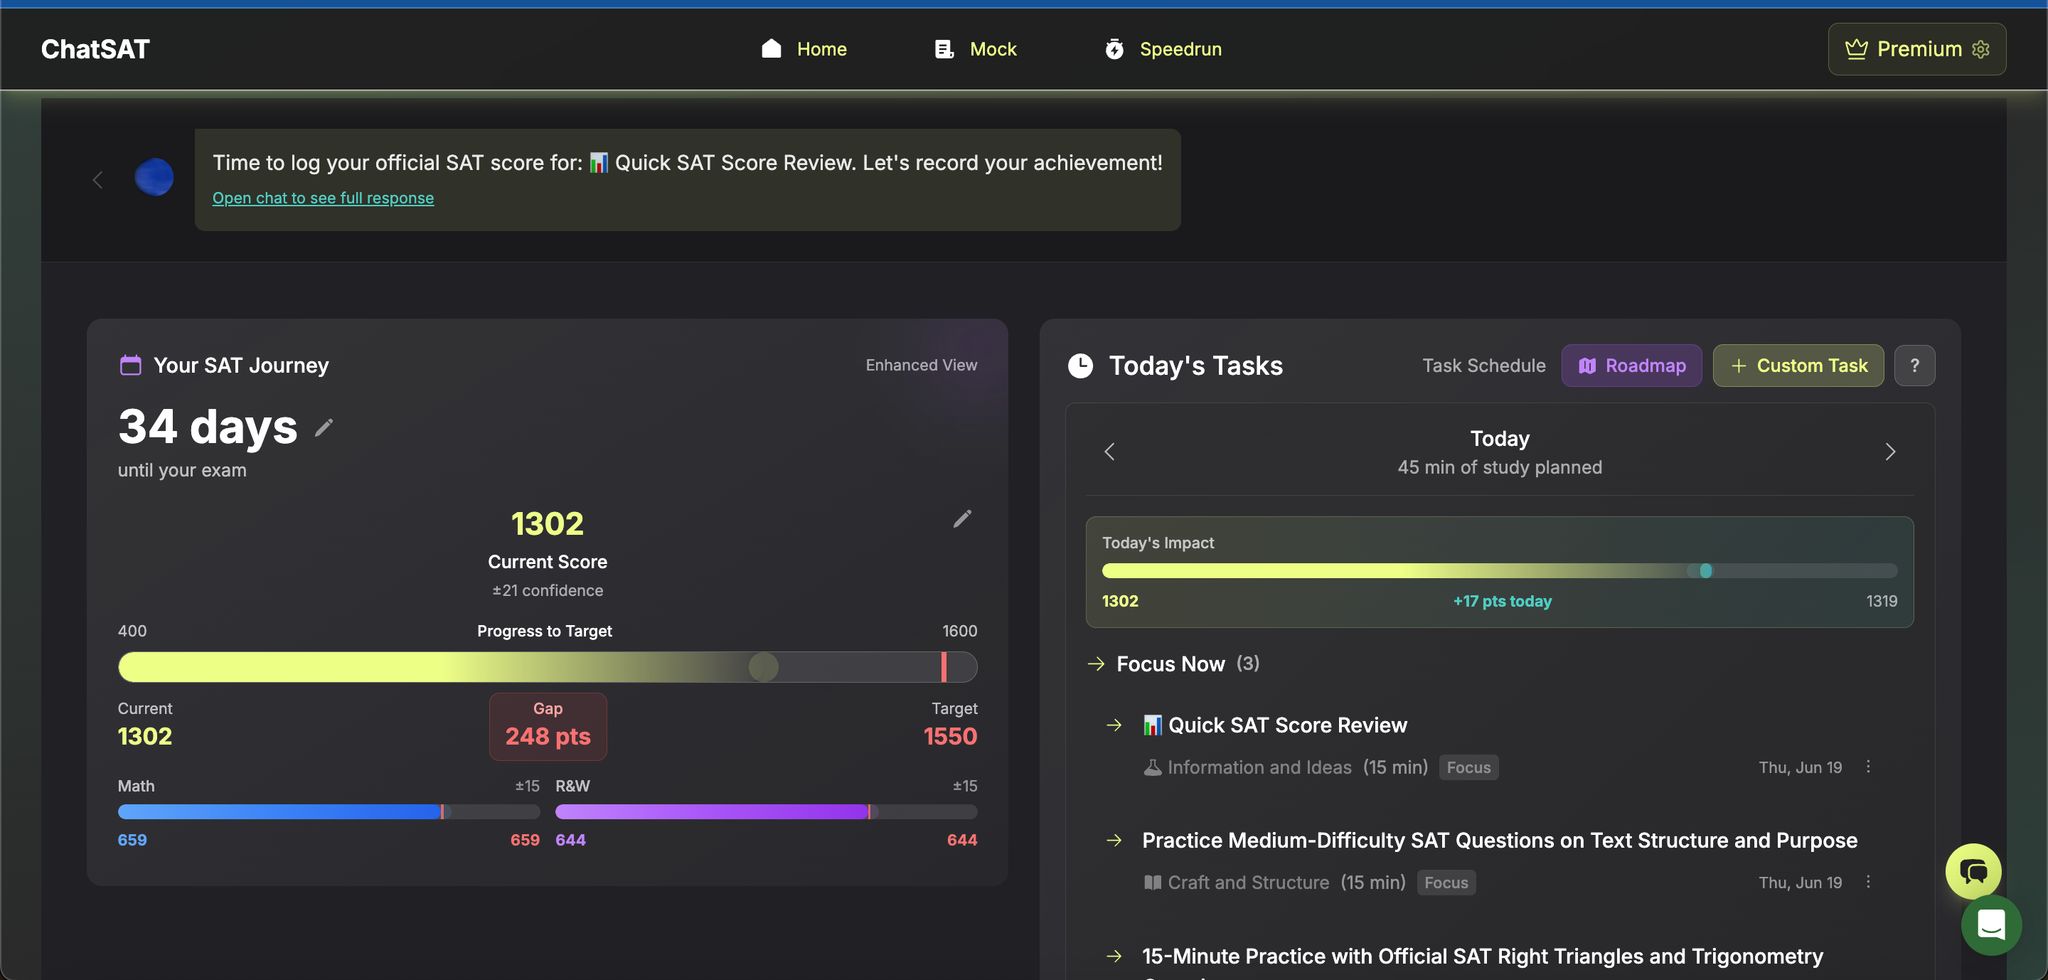
Task: Open the Speedrun tab
Action: pyautogui.click(x=1163, y=49)
